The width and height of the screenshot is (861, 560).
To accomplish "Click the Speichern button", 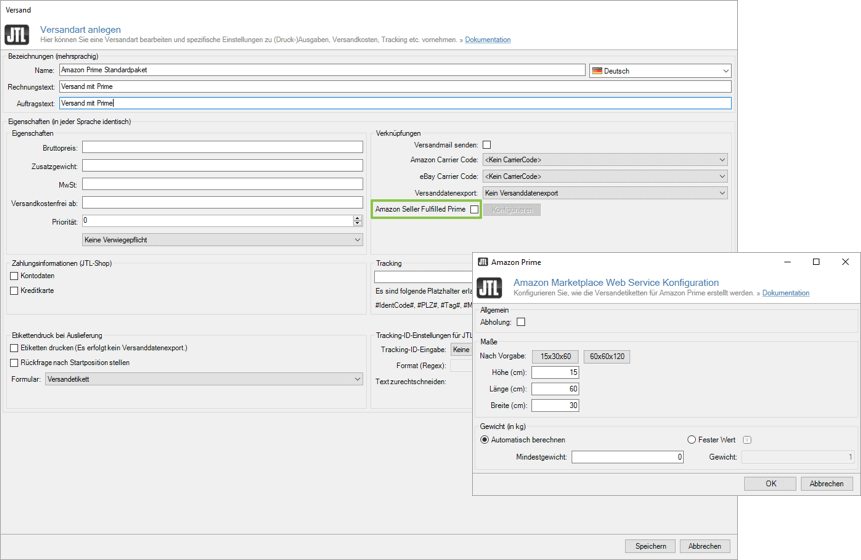I will coord(650,546).
